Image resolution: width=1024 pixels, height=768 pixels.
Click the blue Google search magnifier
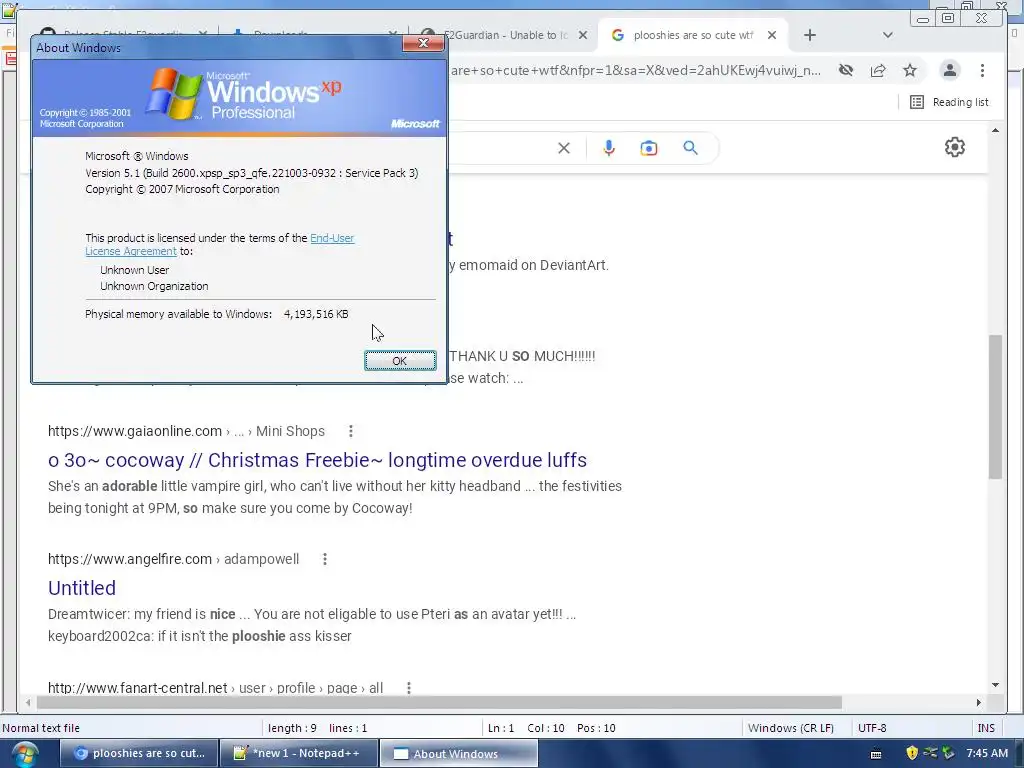[690, 148]
